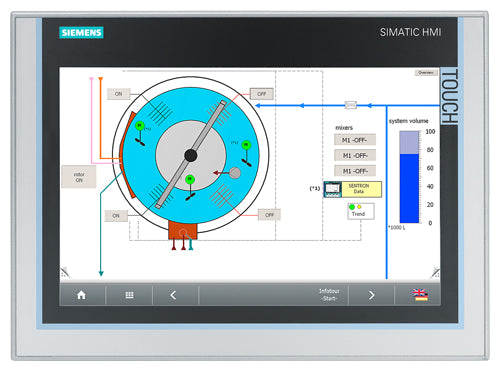Open the Overview button at top right
500x371 pixels.
click(426, 72)
